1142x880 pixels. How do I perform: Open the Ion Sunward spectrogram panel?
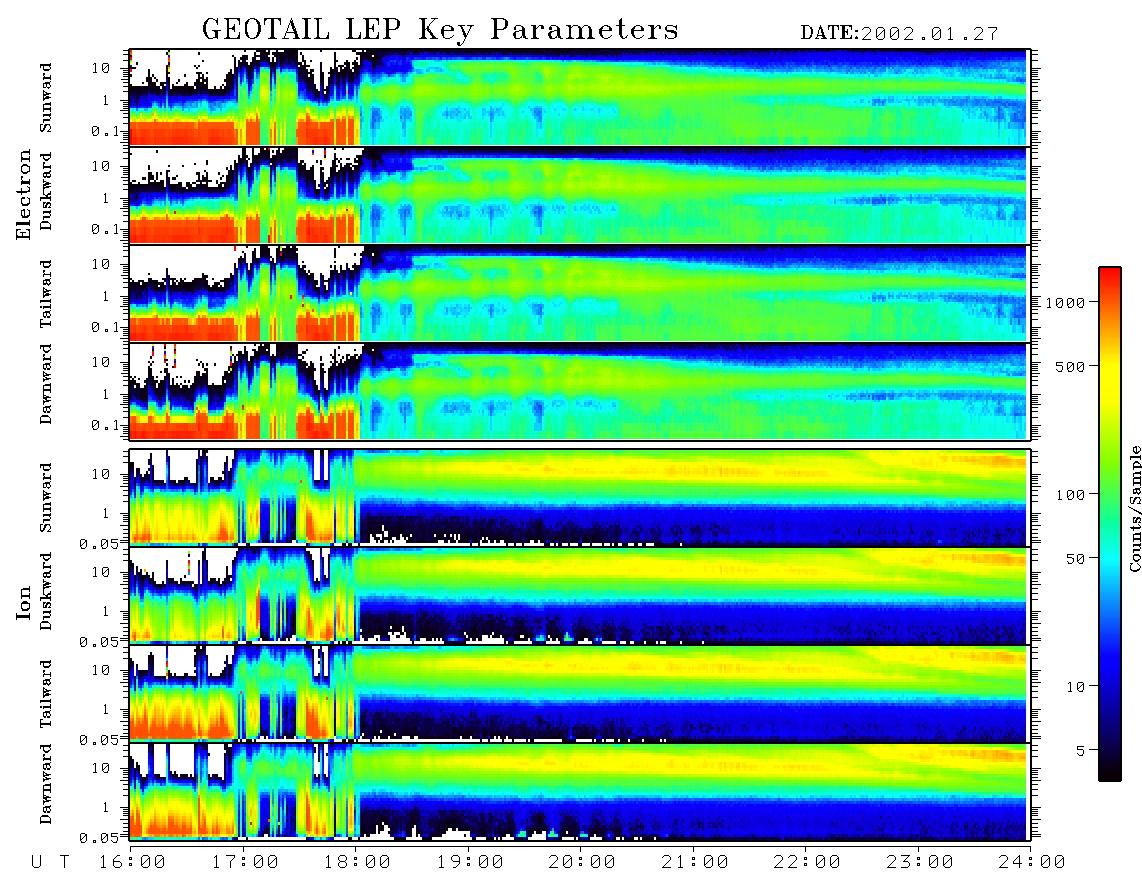(580, 497)
